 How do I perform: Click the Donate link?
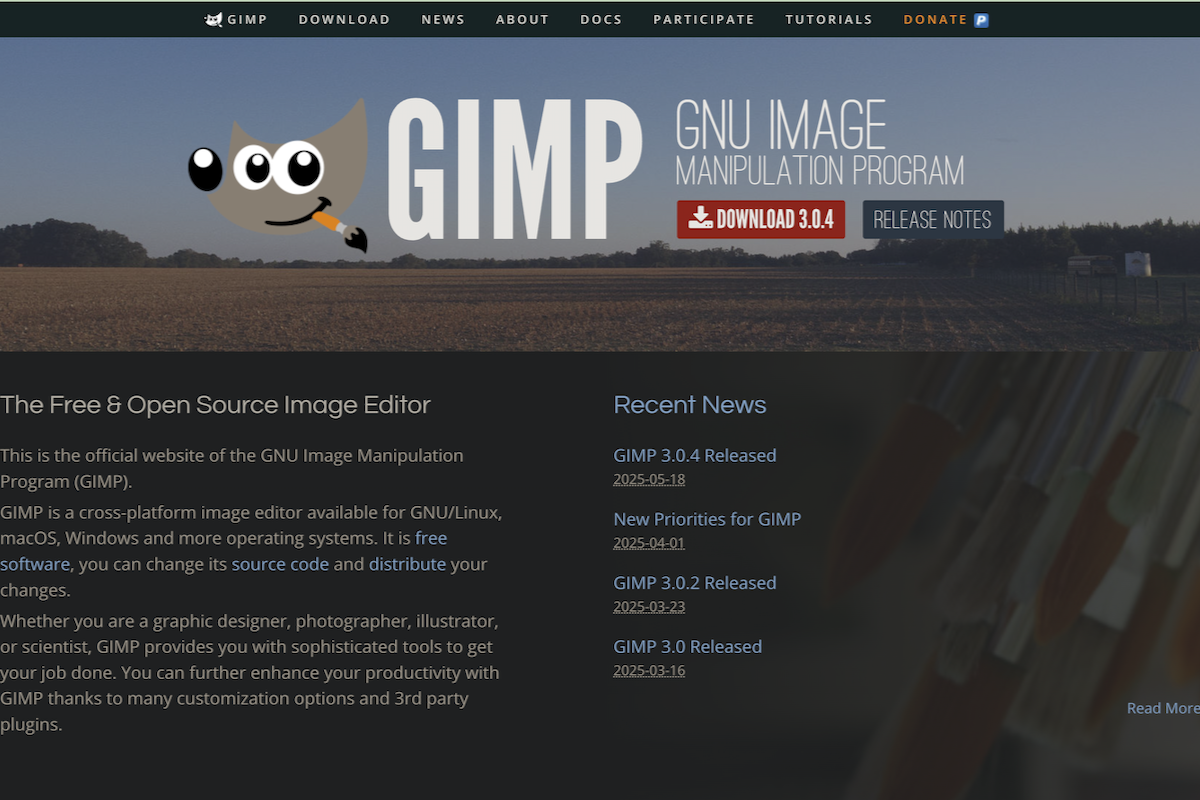click(935, 19)
